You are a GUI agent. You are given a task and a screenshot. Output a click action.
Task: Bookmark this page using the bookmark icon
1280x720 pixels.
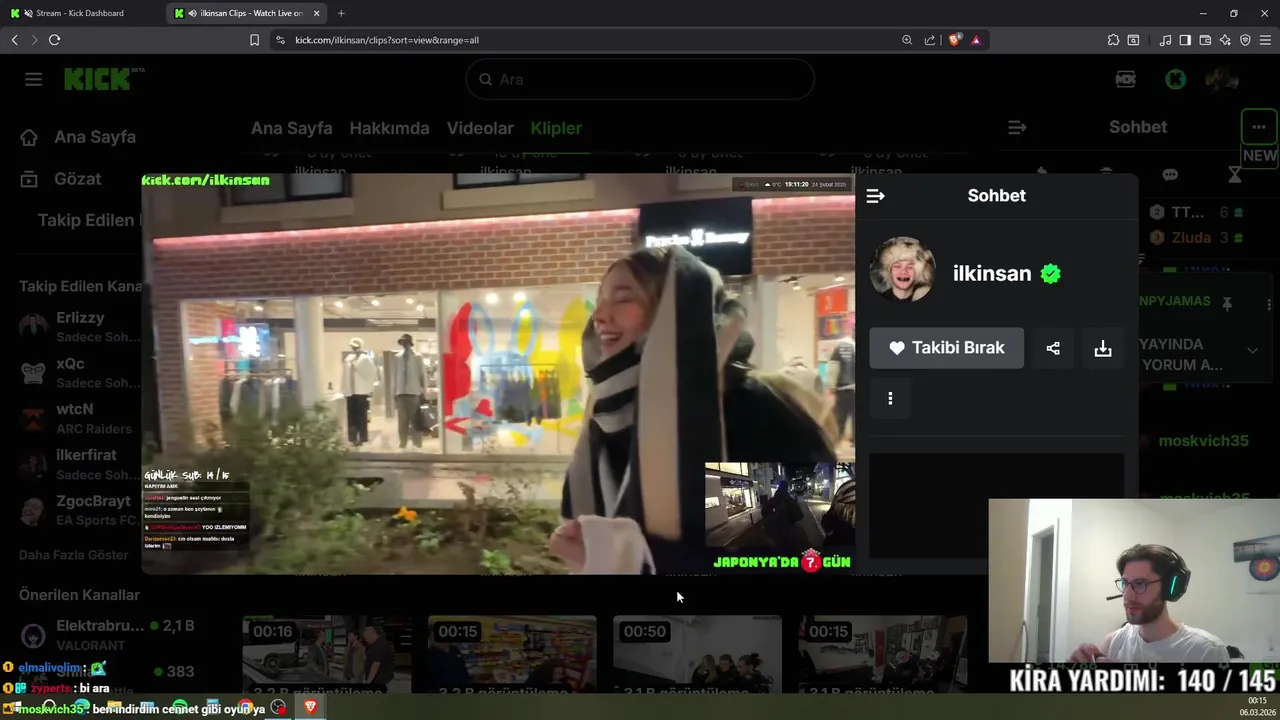254,40
